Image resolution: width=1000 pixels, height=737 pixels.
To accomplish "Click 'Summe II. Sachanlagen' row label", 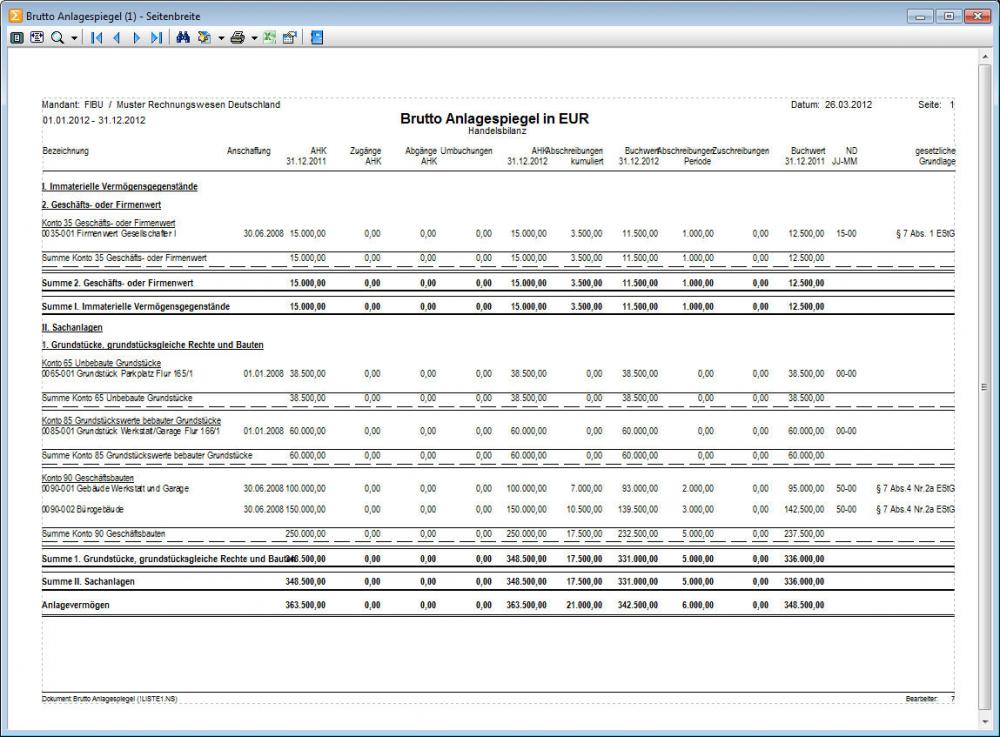I will point(88,581).
